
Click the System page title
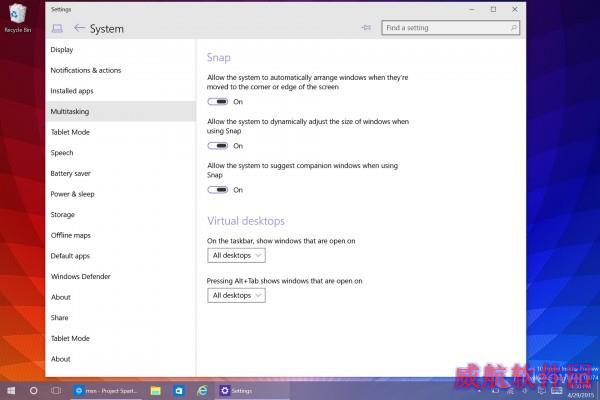106,29
